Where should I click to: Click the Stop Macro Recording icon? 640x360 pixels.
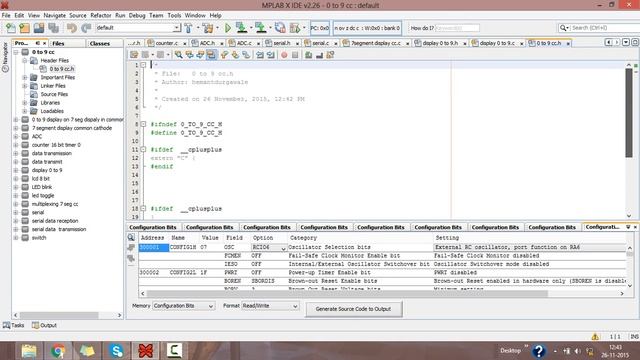[295, 55]
